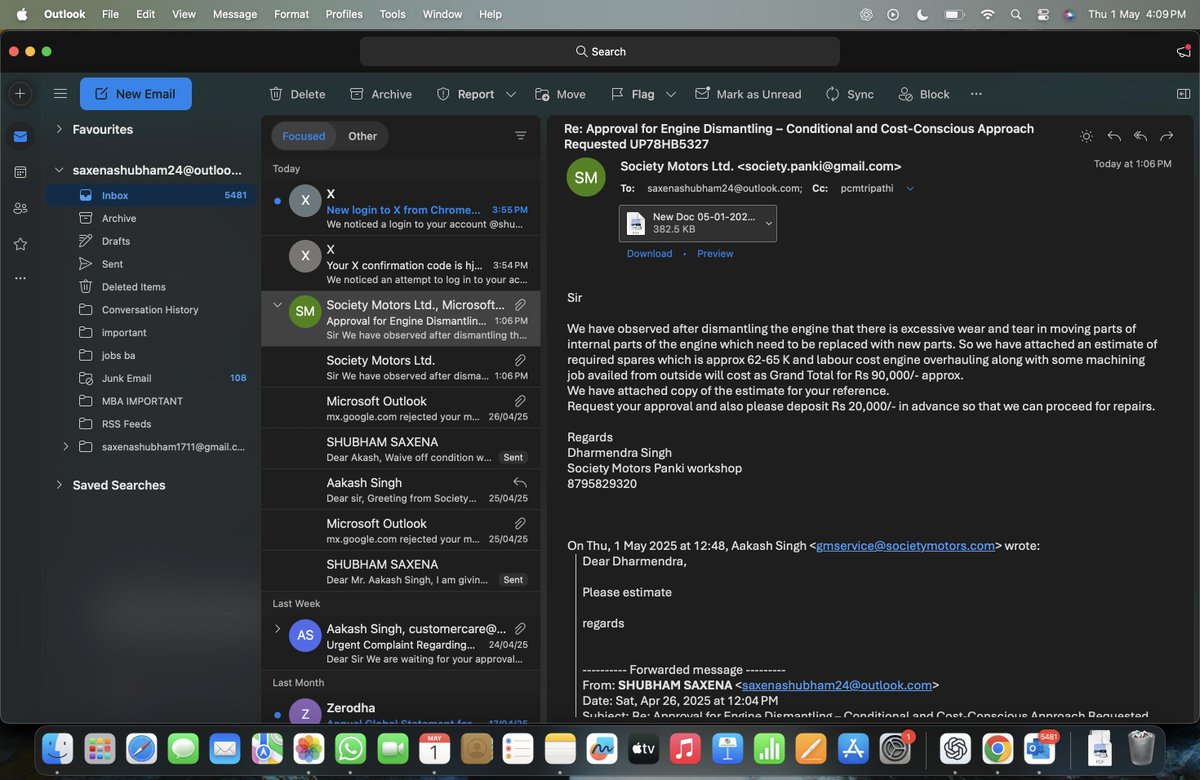Viewport: 1200px width, 780px height.
Task: Open the Calendar view icon in rail
Action: [20, 172]
